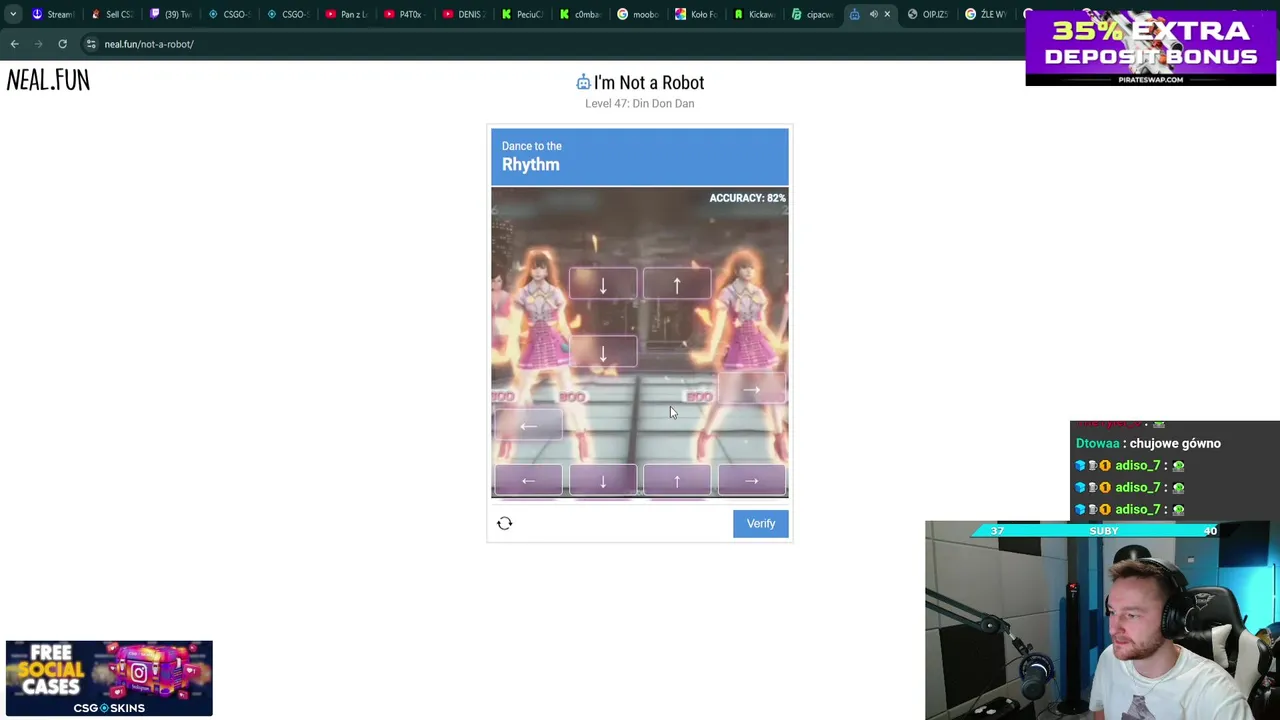1280x720 pixels.
Task: Switch to the cipacw tab
Action: coord(813,14)
